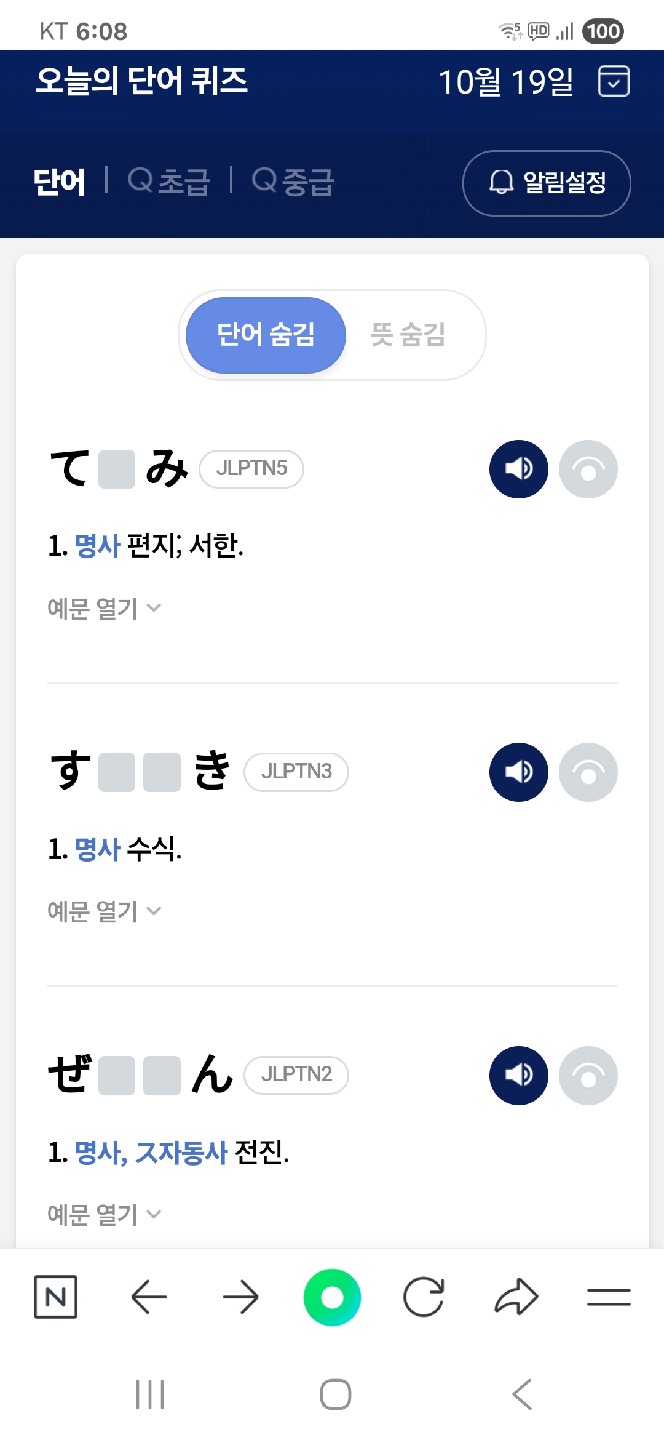Play audio for the すき word

518,772
